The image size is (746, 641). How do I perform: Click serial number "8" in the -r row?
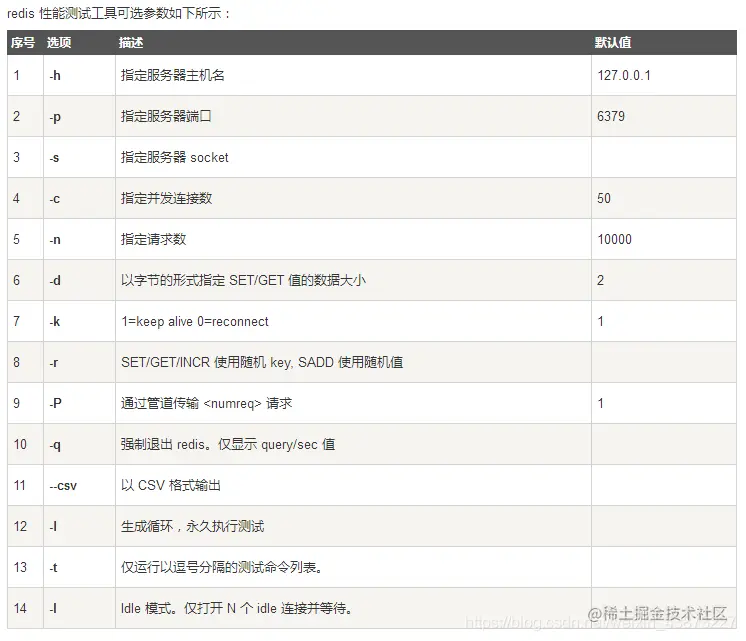[17, 362]
